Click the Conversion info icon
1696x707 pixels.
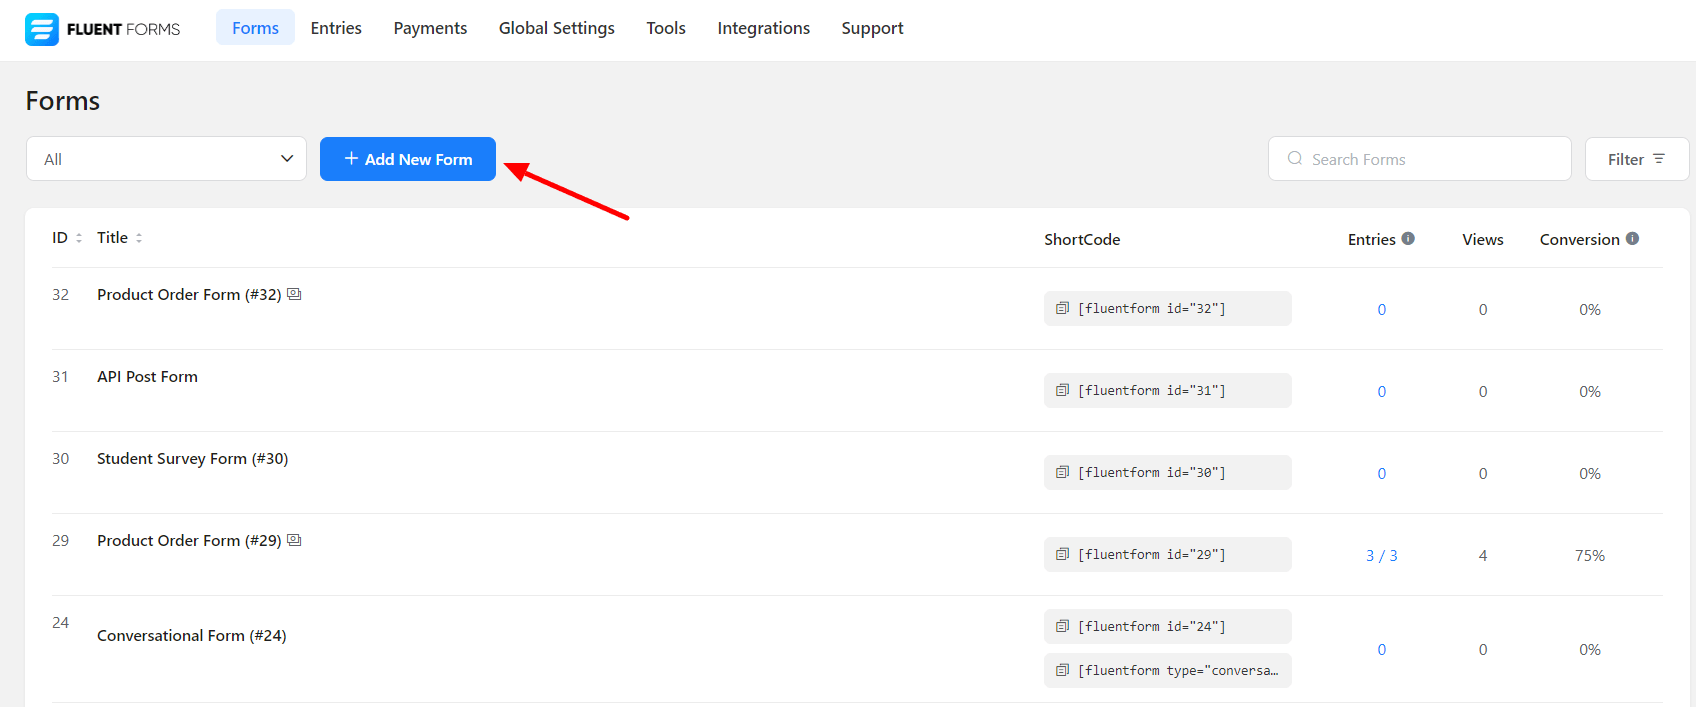pos(1632,239)
